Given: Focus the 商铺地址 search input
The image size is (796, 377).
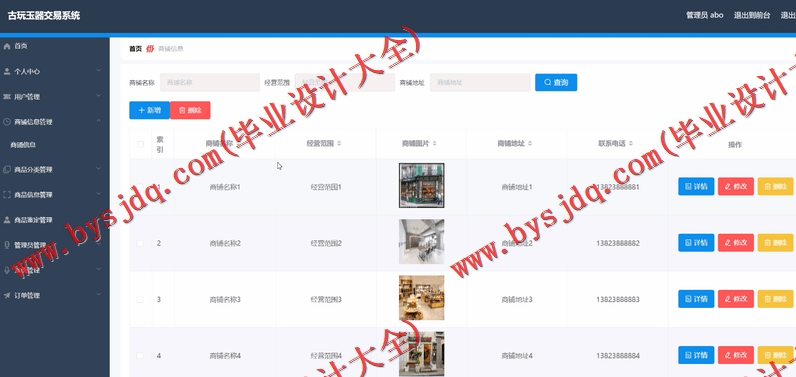Looking at the screenshot, I should 480,82.
